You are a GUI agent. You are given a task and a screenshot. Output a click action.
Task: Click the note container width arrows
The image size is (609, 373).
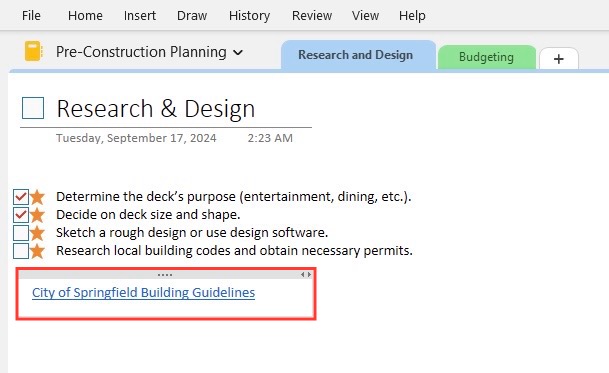tap(306, 275)
